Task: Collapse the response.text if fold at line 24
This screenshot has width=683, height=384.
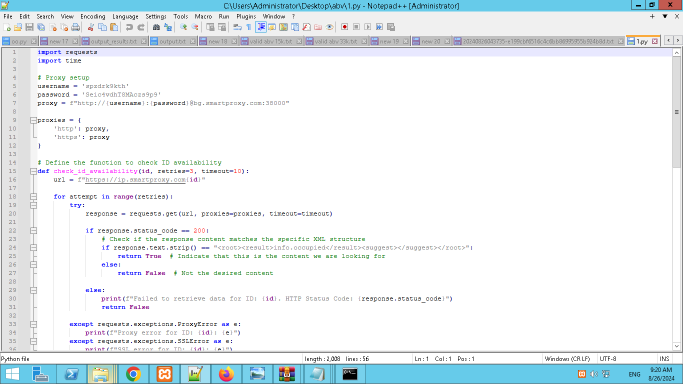Action: click(x=34, y=248)
